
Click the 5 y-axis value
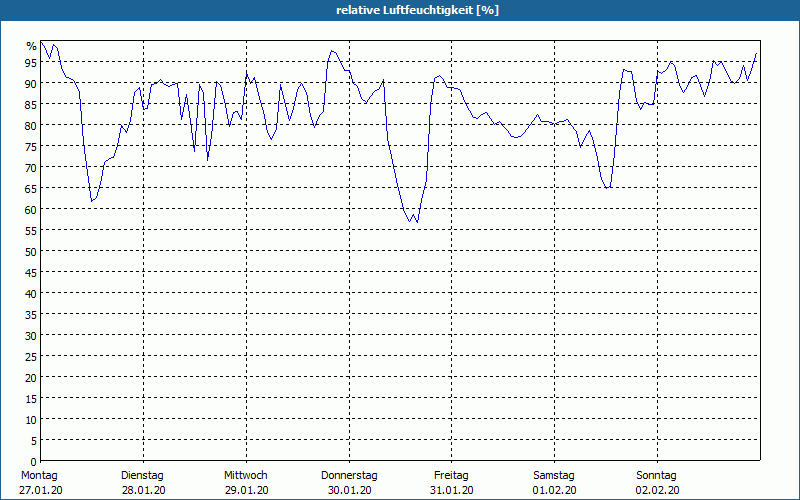pyautogui.click(x=34, y=441)
